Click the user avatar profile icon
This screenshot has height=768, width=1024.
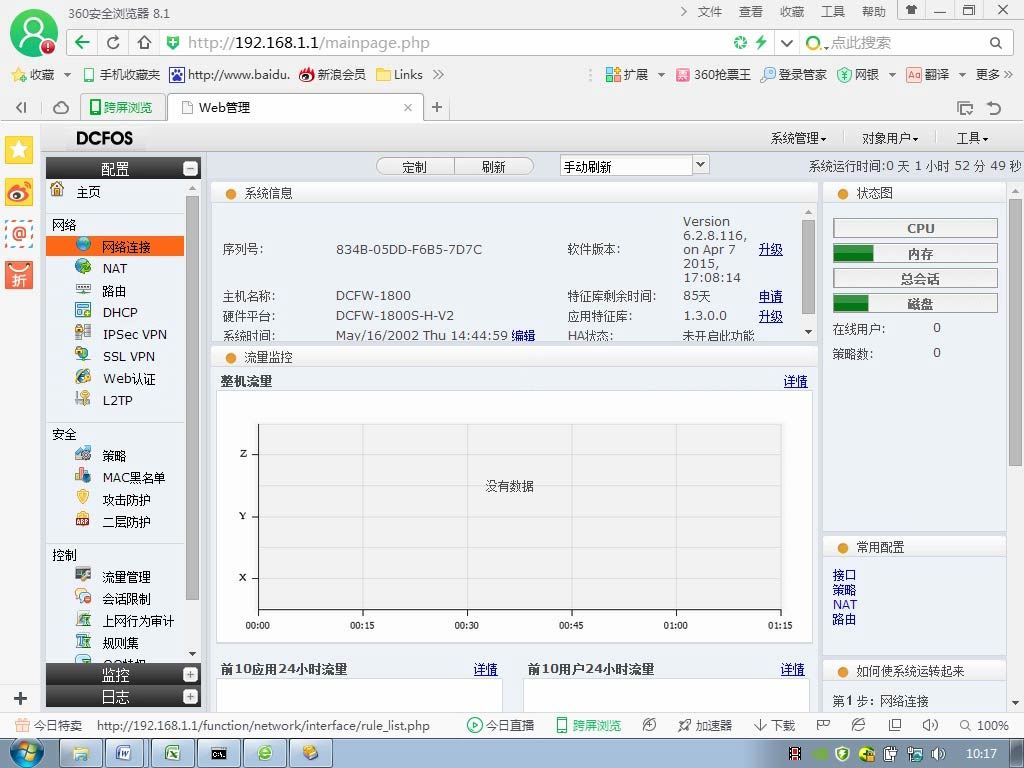(33, 33)
